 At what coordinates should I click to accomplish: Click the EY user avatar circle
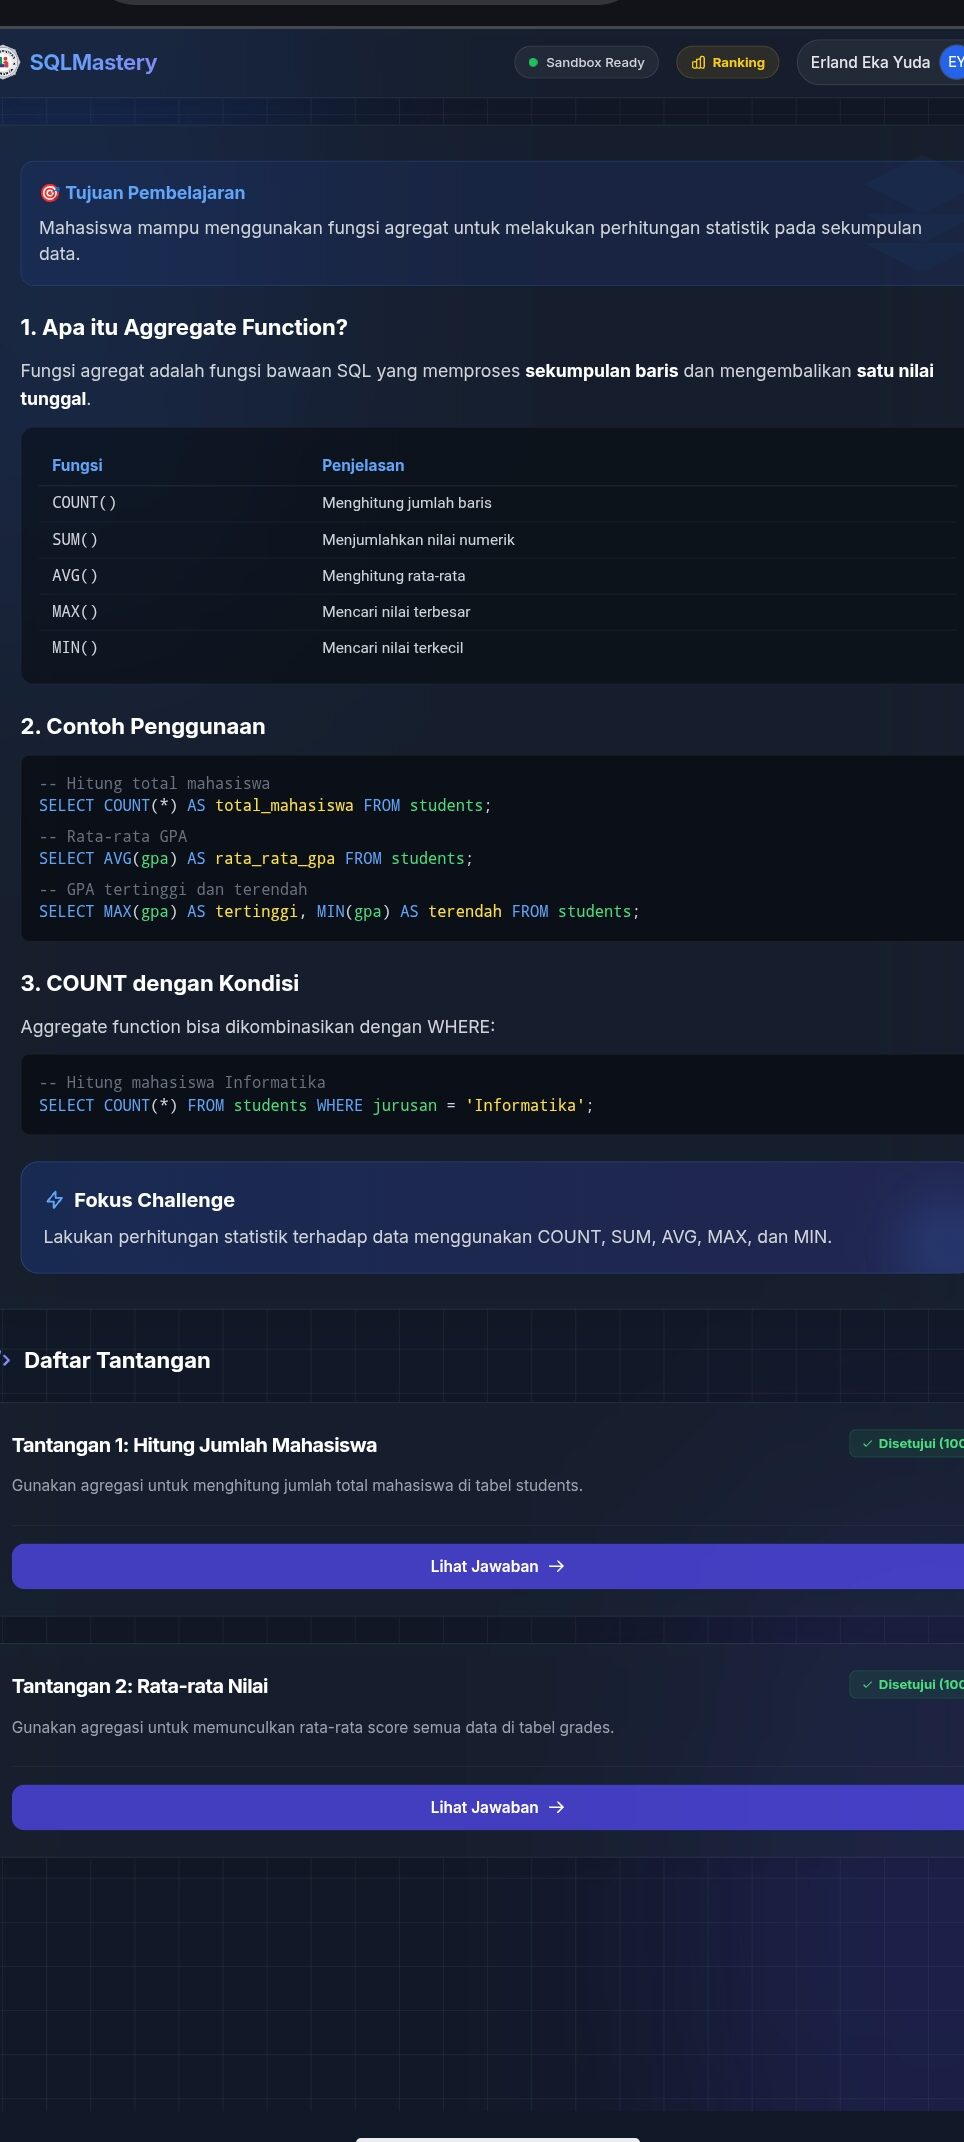953,62
